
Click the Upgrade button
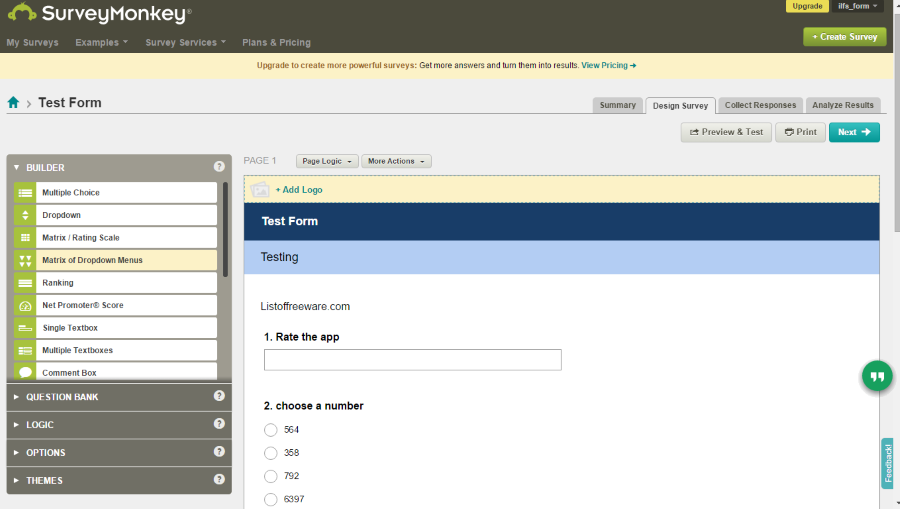click(807, 6)
